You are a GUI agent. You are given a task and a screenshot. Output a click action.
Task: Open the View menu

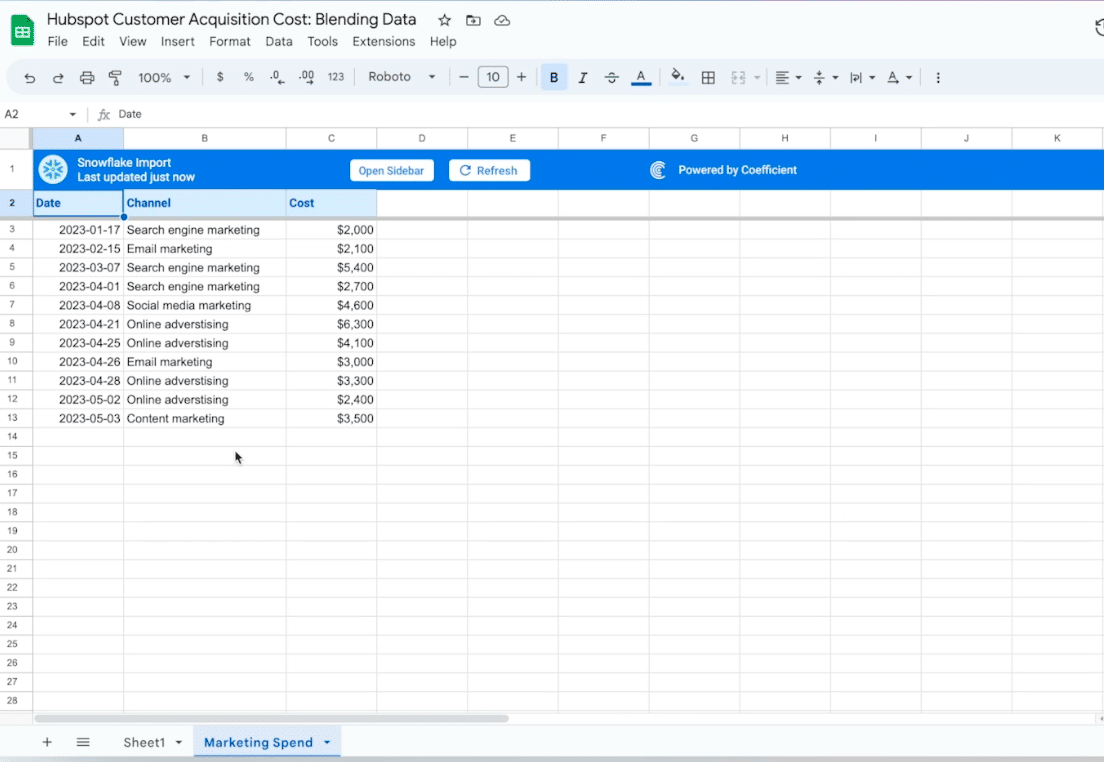[132, 42]
